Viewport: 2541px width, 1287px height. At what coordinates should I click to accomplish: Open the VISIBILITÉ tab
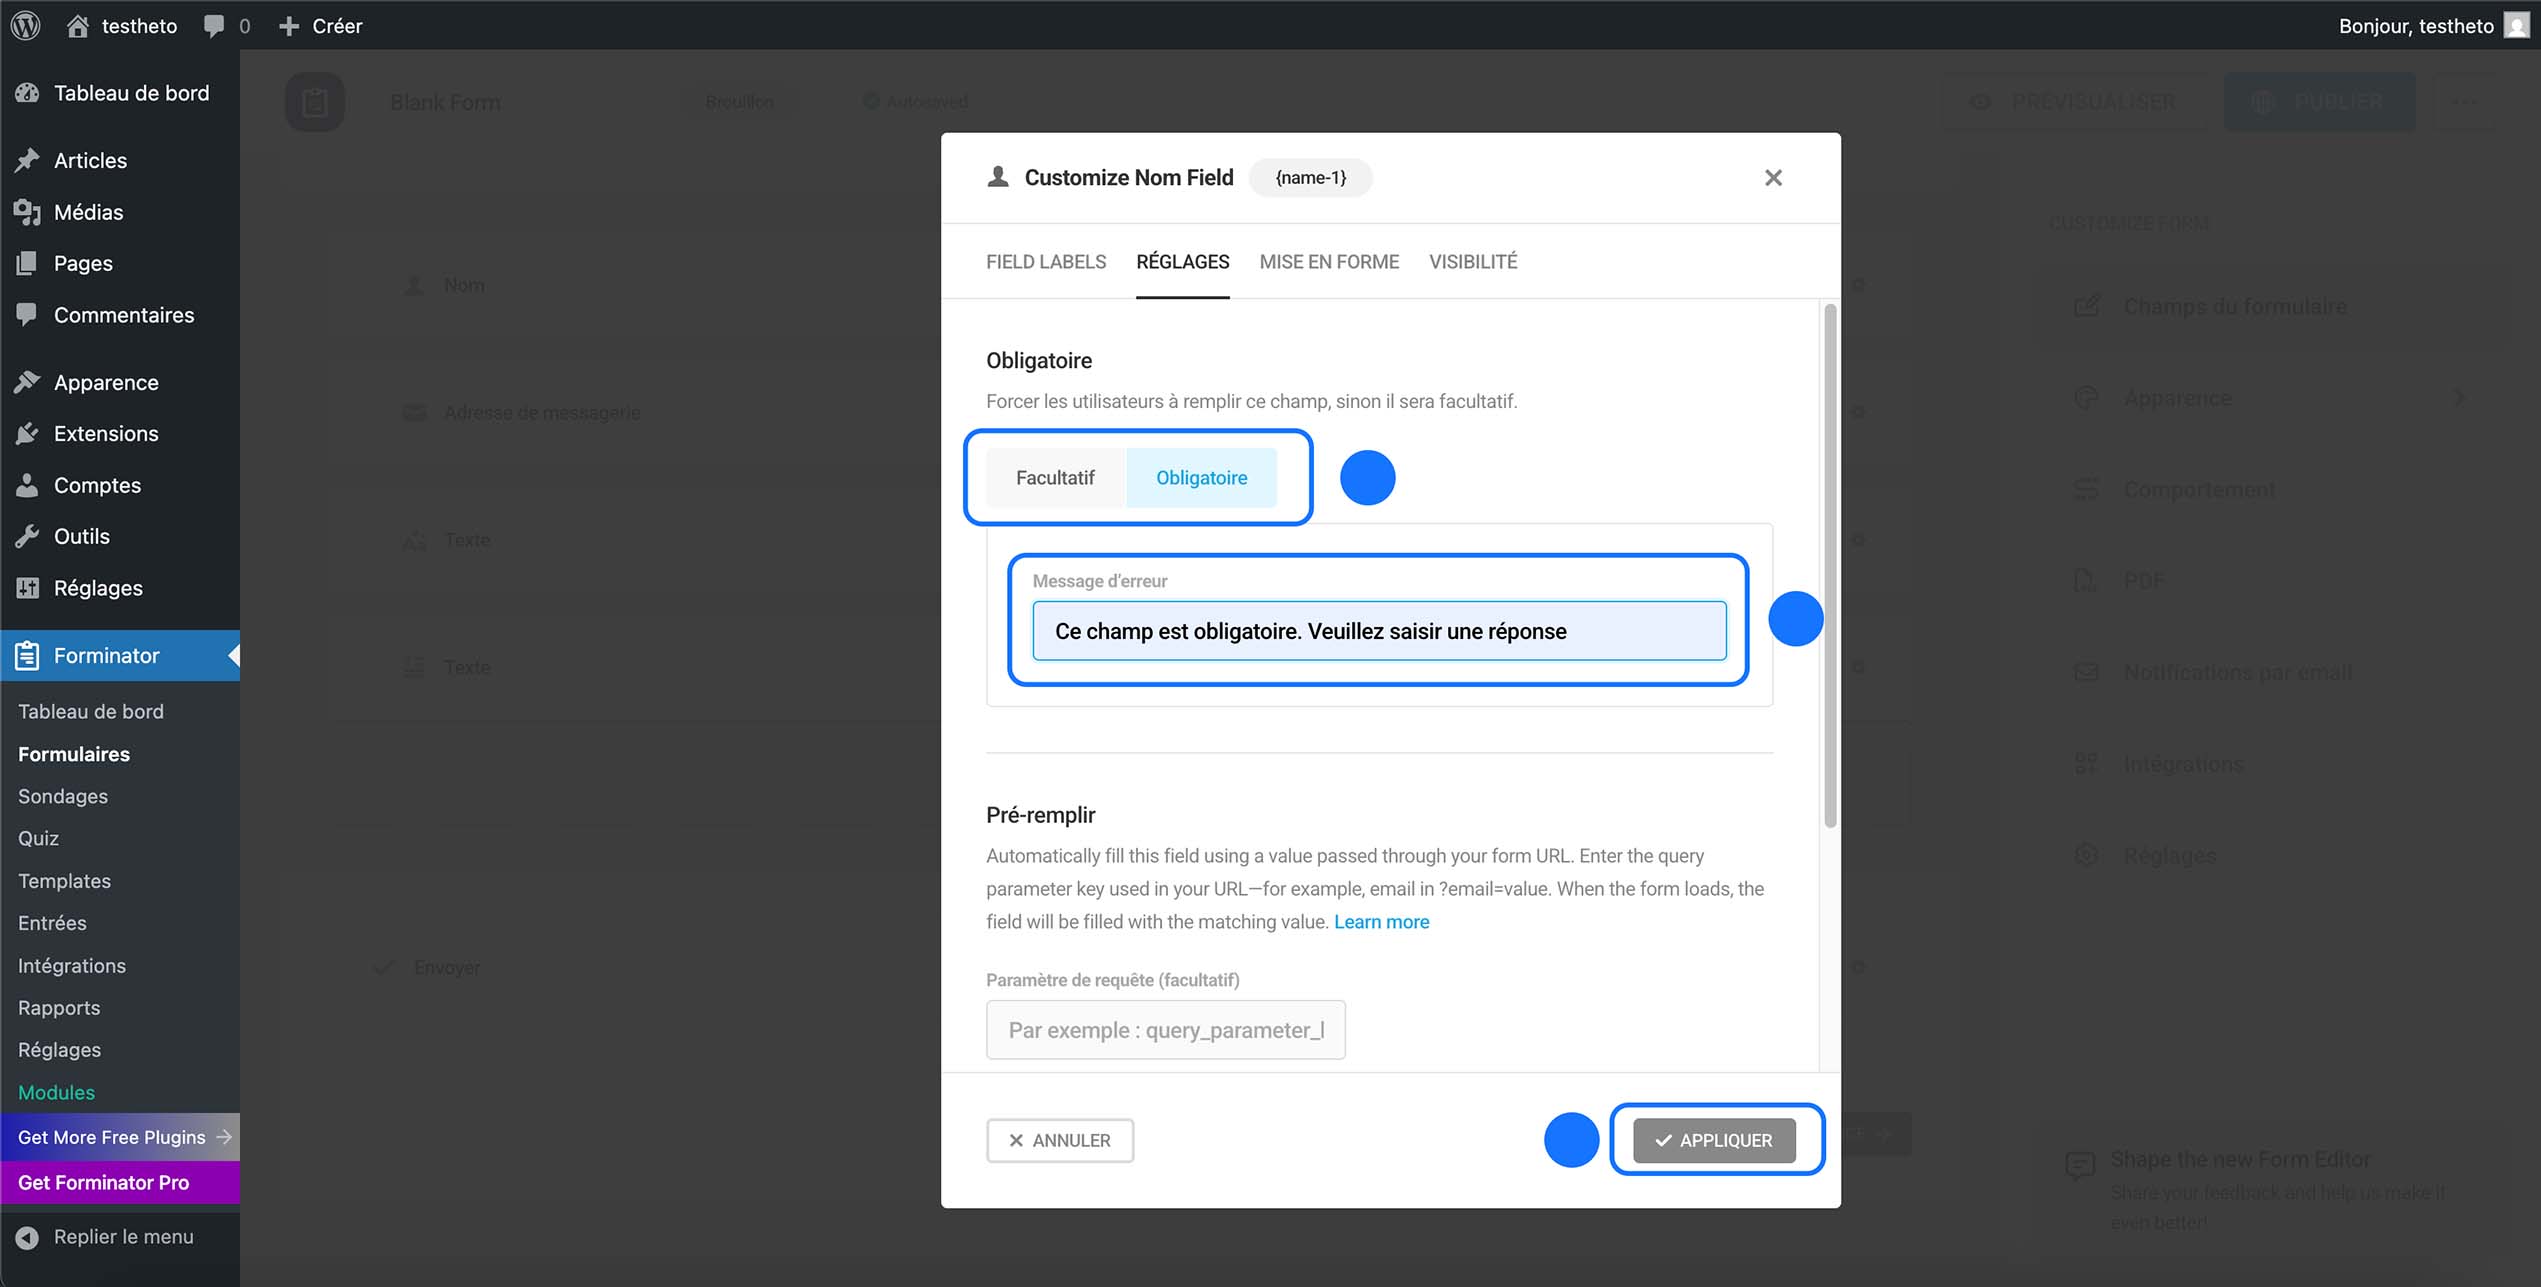tap(1472, 261)
